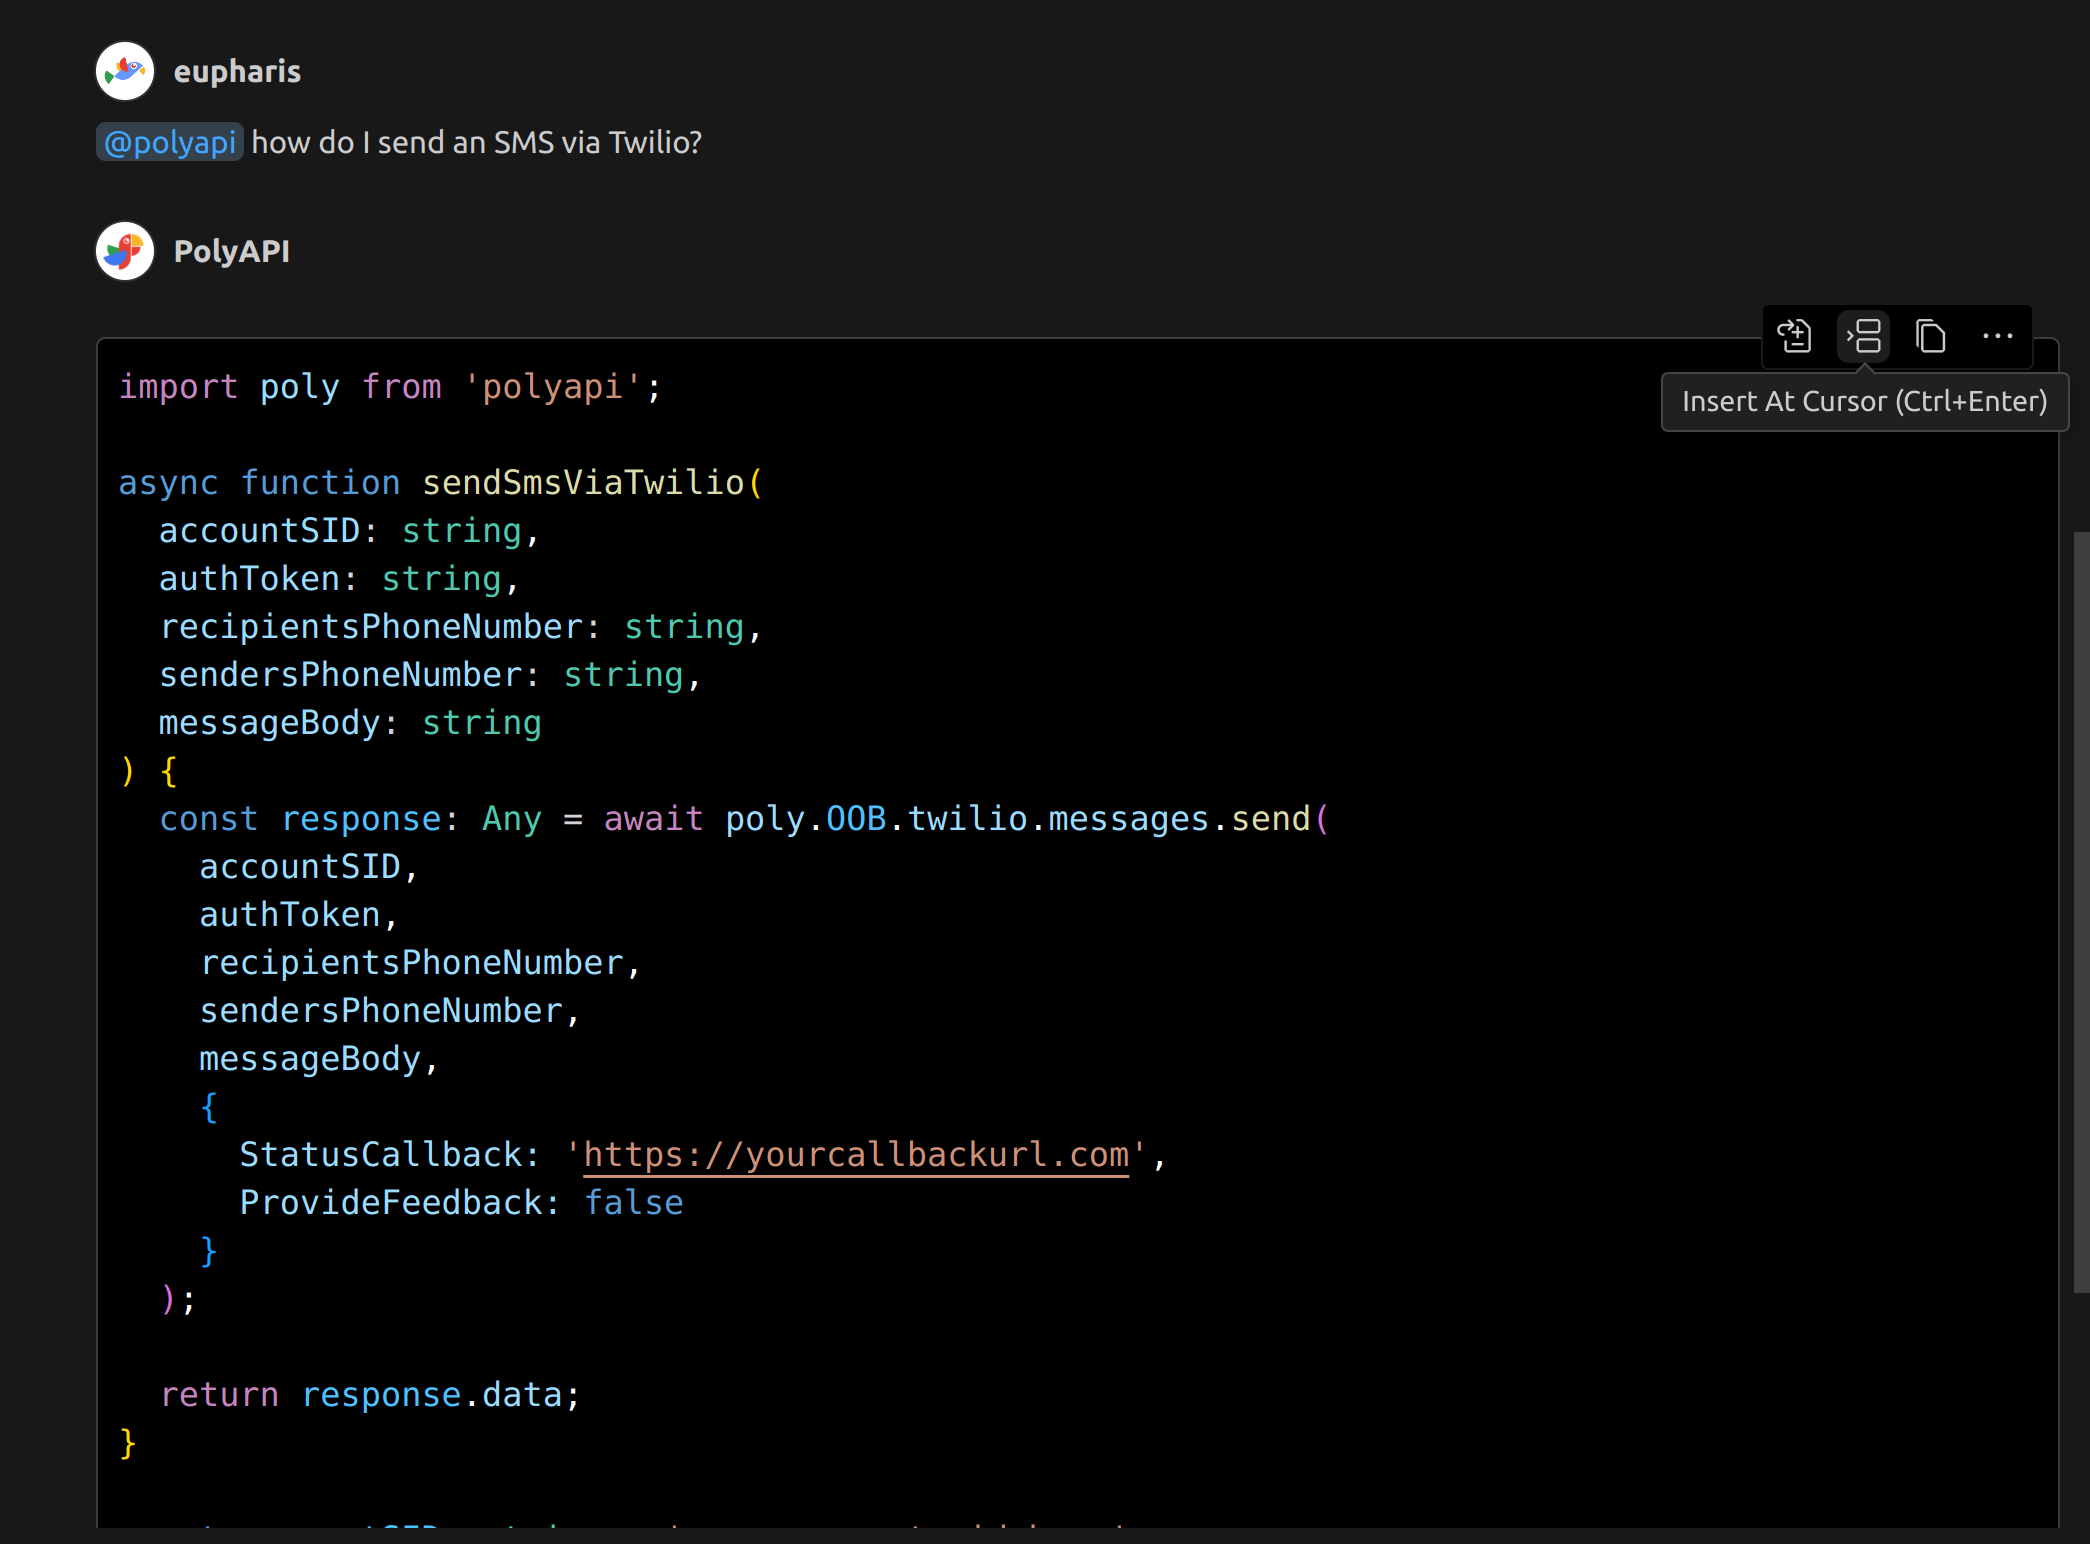Click the authToken: string parameter line
Viewport: 2090px width, 1544px height.
[339, 578]
